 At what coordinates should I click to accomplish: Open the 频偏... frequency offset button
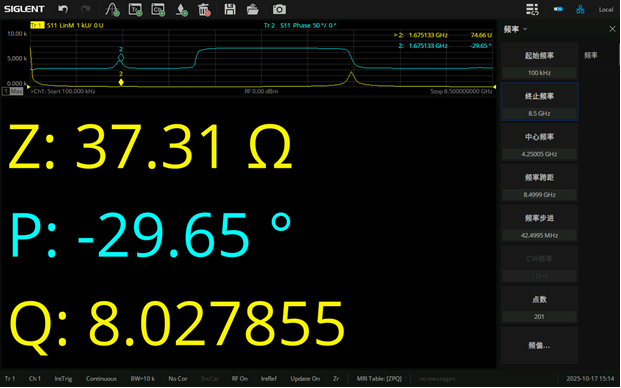(539, 346)
